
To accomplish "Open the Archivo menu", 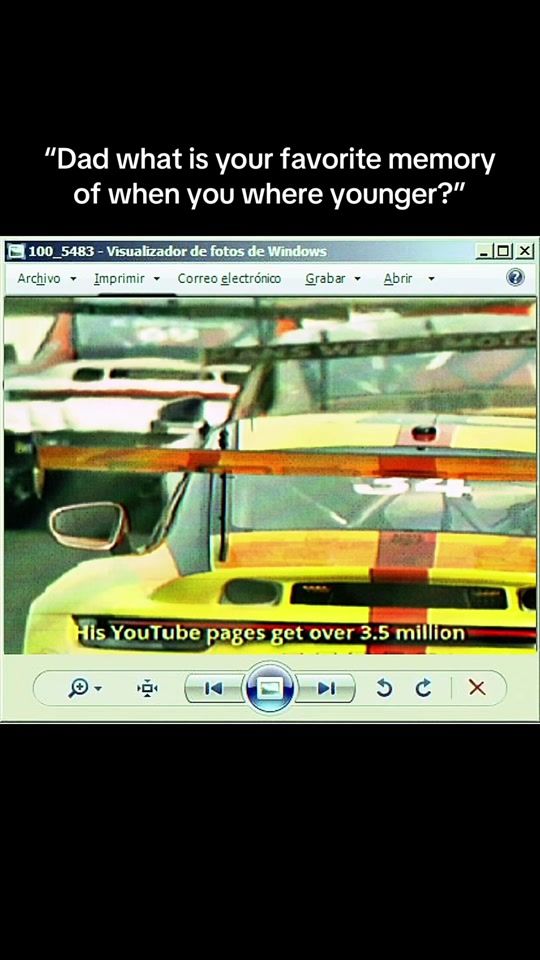I will click(x=47, y=279).
